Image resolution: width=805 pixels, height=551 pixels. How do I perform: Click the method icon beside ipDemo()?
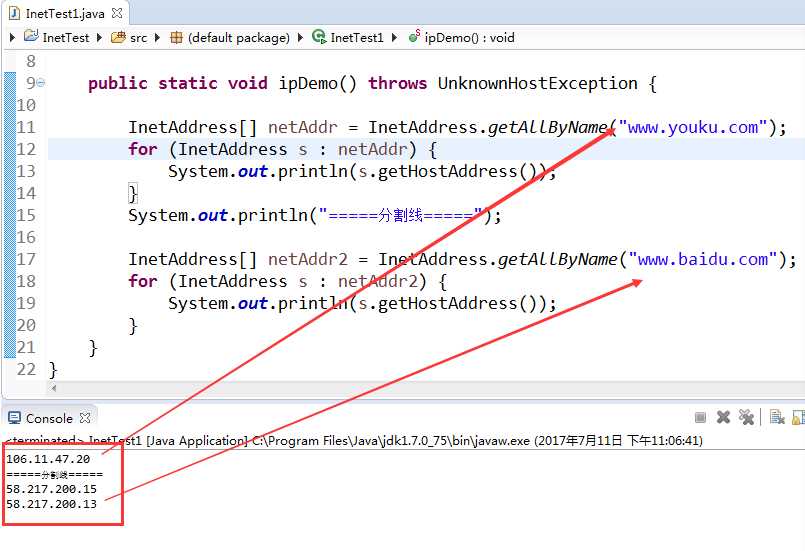tap(414, 36)
